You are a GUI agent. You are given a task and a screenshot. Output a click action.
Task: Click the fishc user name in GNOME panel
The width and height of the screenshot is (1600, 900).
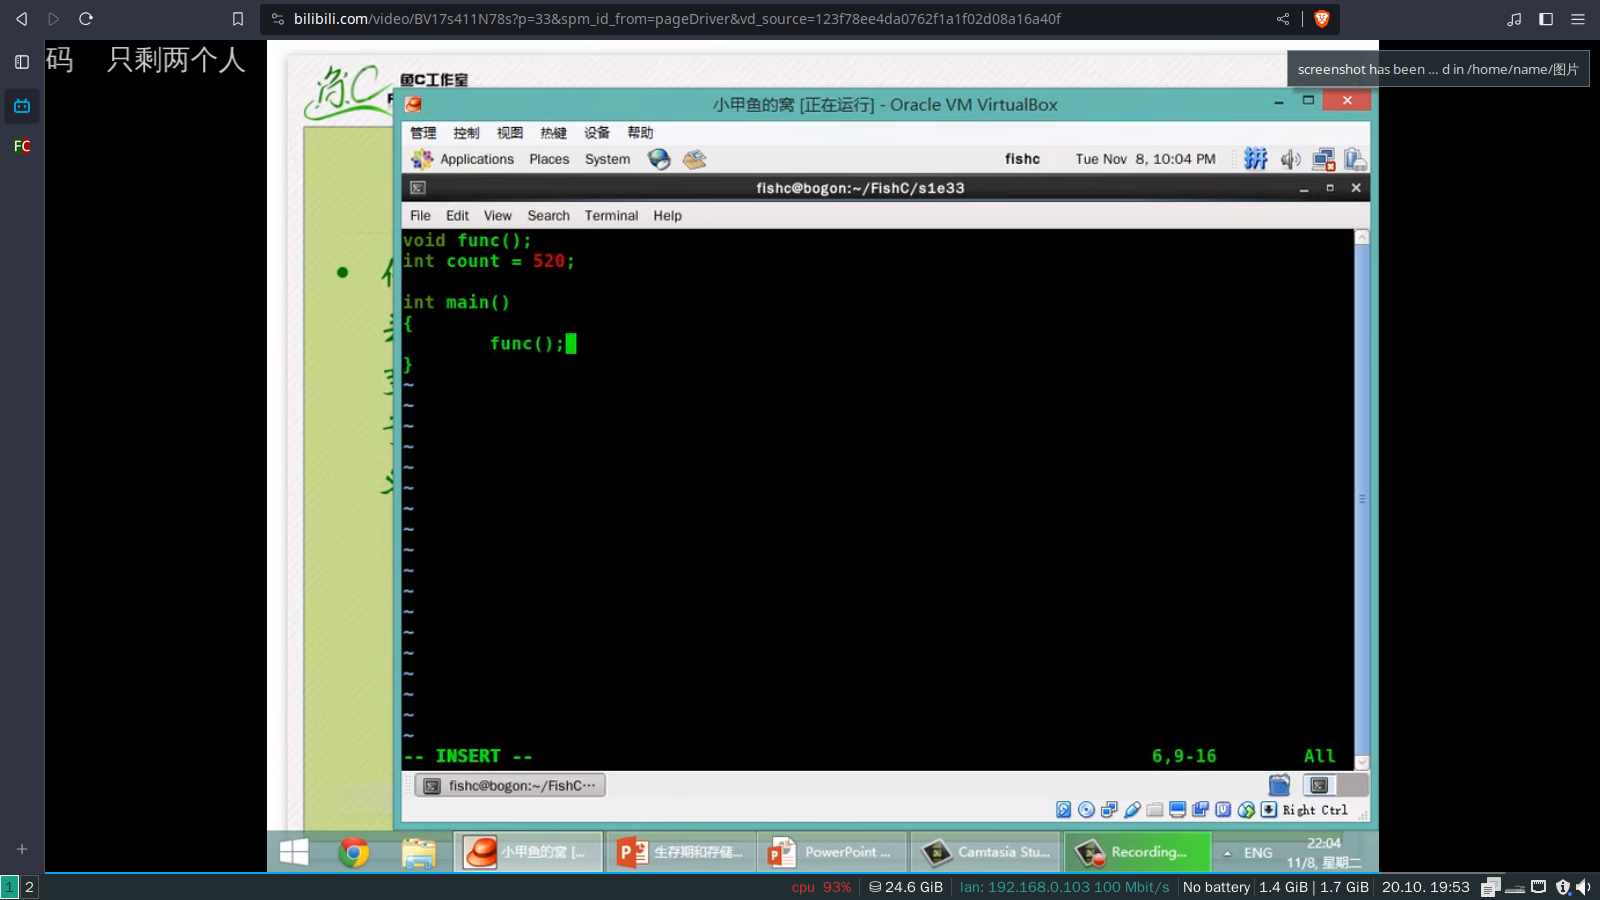click(x=1022, y=159)
